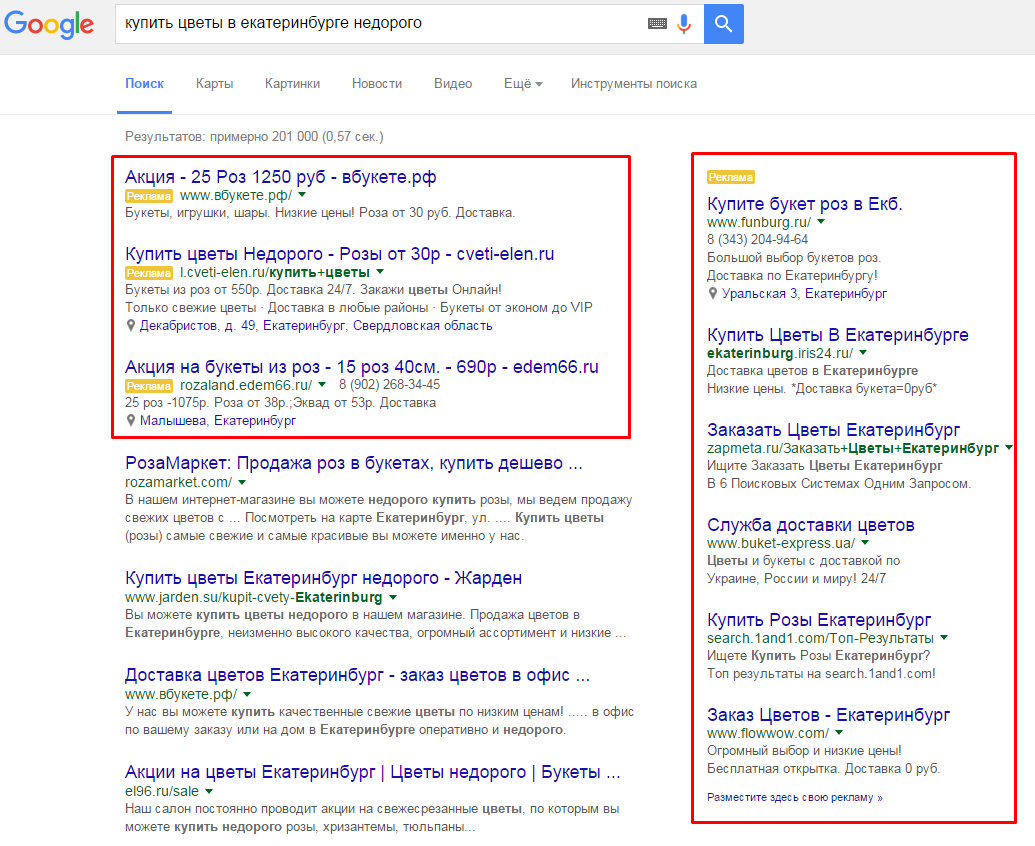The height and width of the screenshot is (846, 1035).
Task: Expand arrow next to www.funburg.ru/
Action: click(821, 222)
